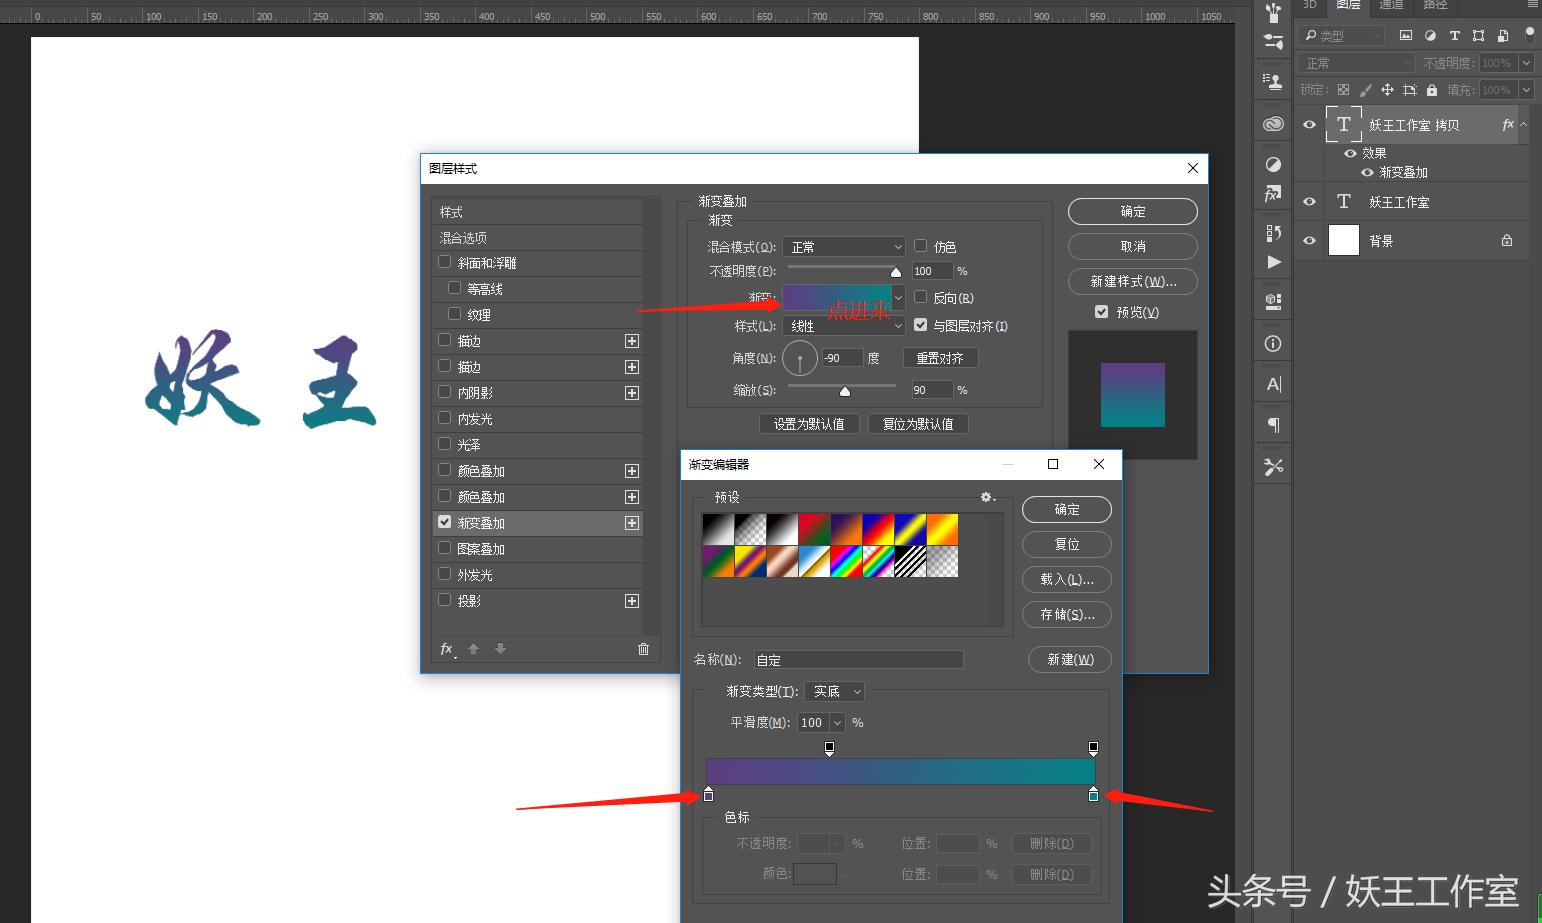The image size is (1542, 923).
Task: Enable the 斜面和浮雕 checkbox
Action: pos(444,262)
